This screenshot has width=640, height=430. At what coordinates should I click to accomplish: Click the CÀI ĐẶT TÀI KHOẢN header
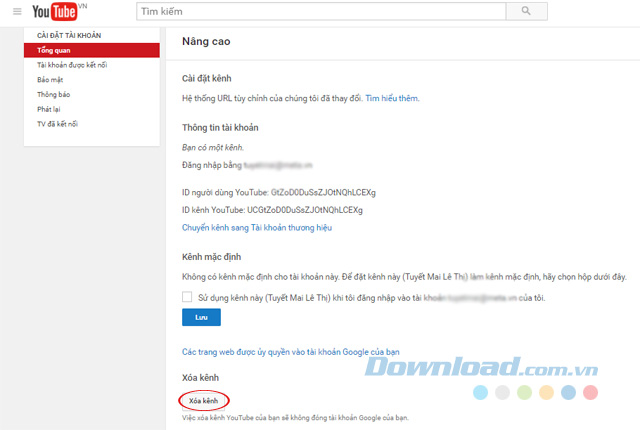(x=69, y=35)
